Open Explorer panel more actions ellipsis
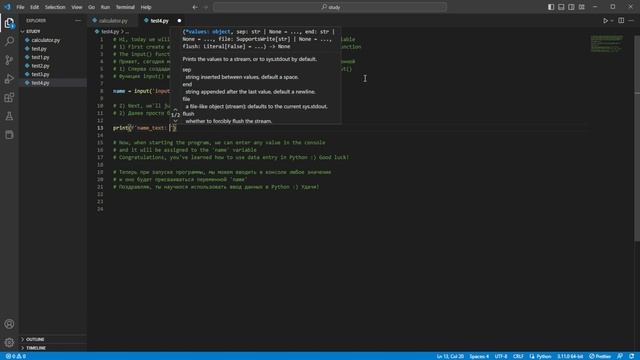The width and height of the screenshot is (640, 360). pyautogui.click(x=78, y=20)
